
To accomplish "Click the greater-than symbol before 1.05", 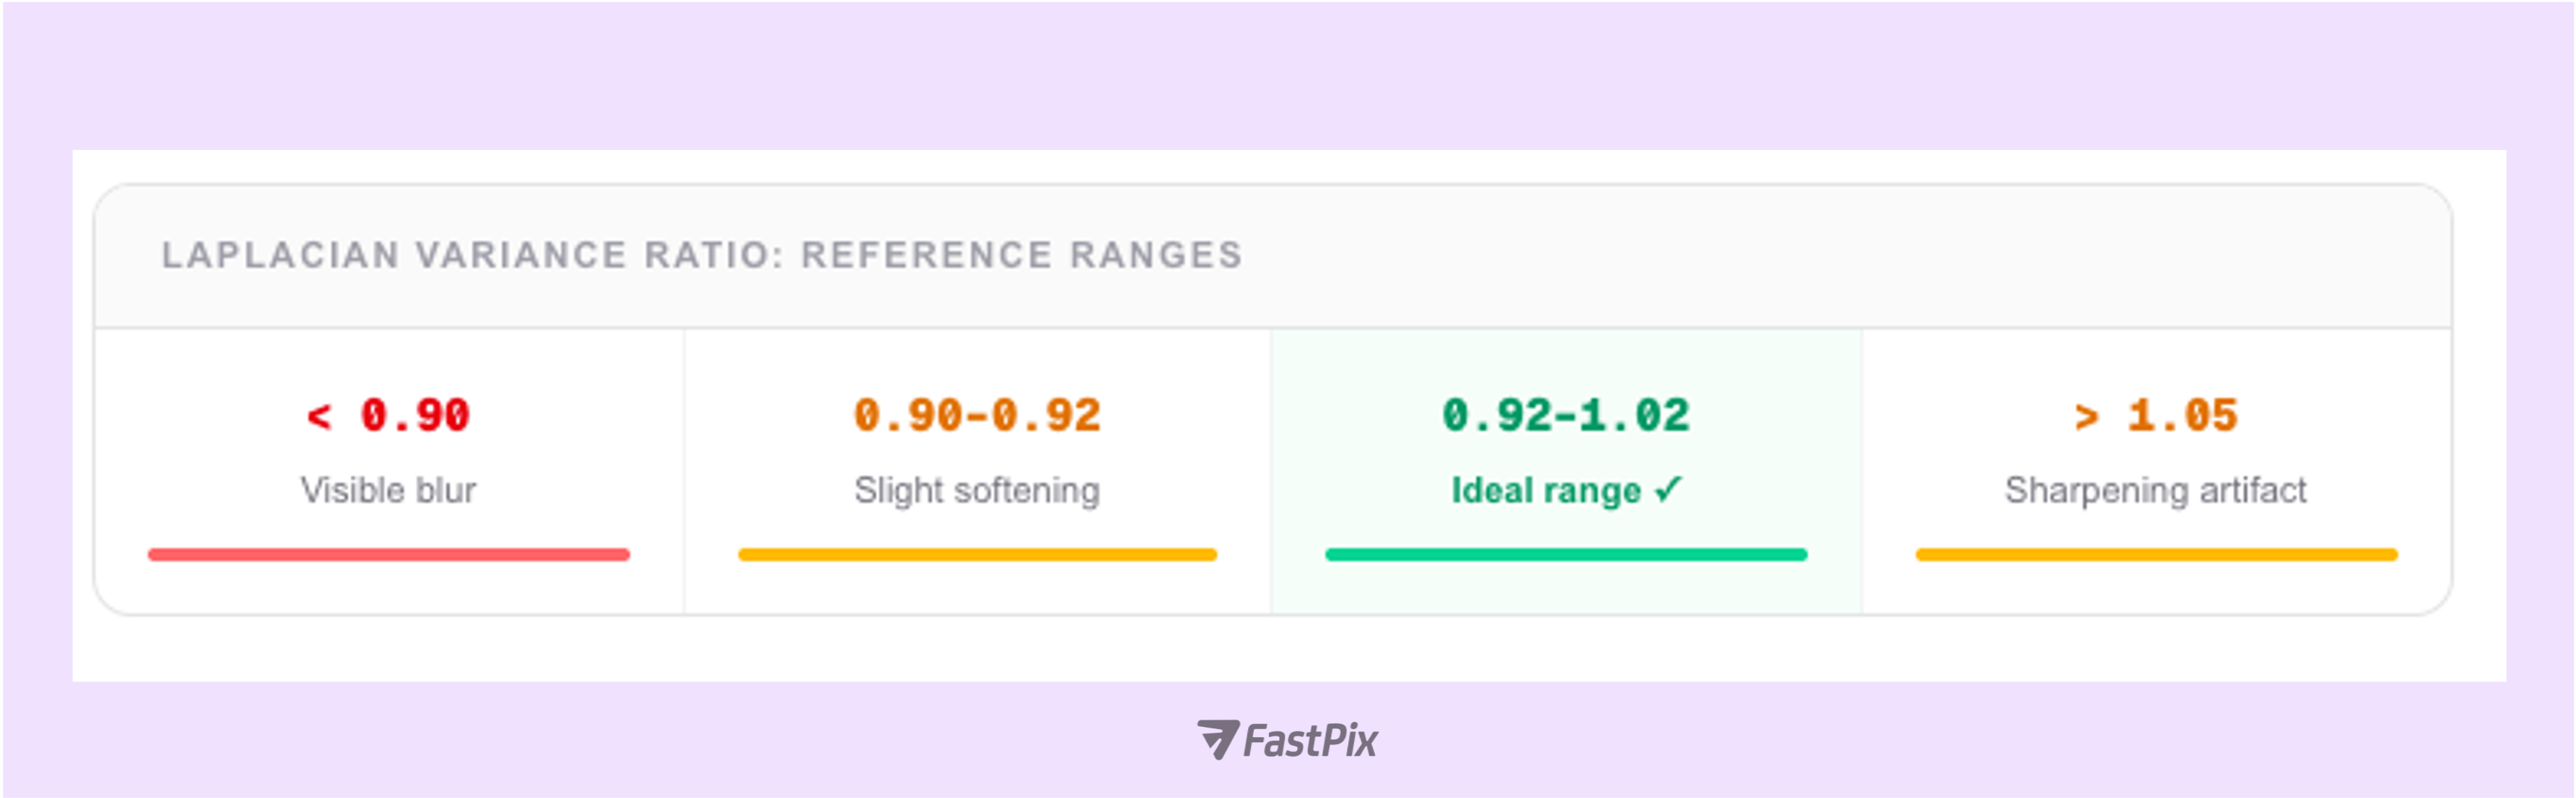I will tap(2086, 416).
